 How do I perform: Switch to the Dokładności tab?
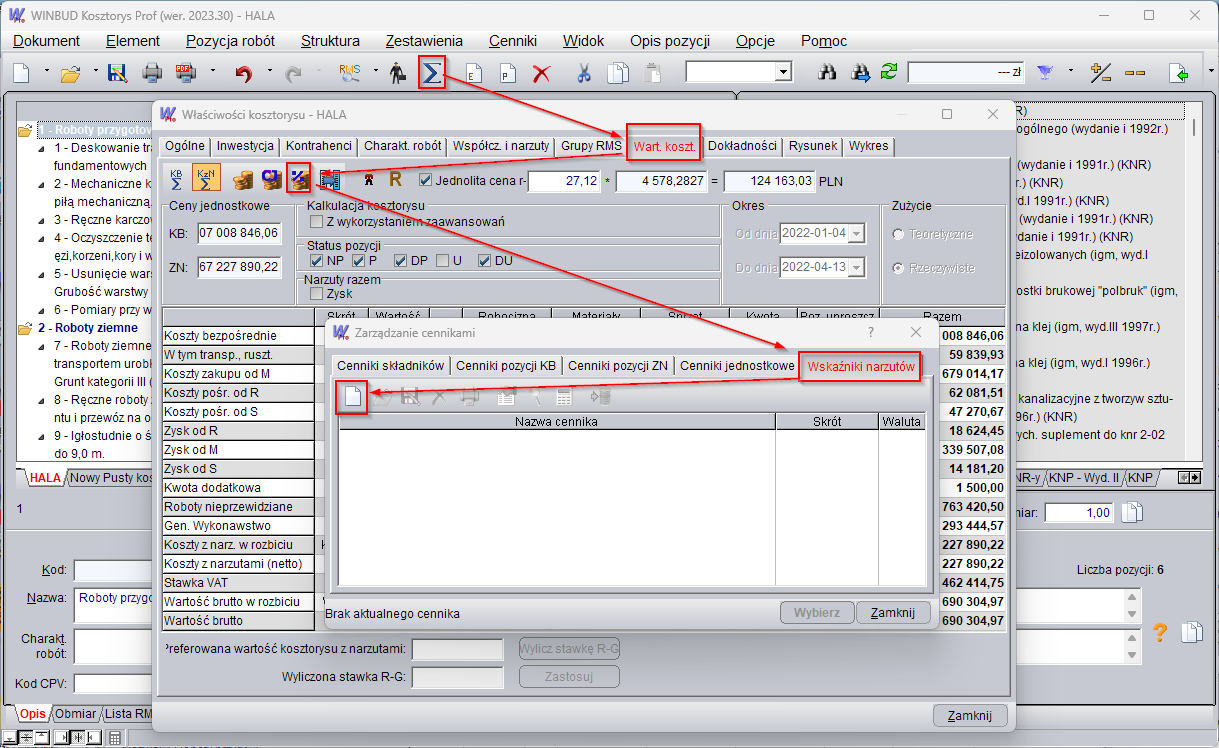742,145
